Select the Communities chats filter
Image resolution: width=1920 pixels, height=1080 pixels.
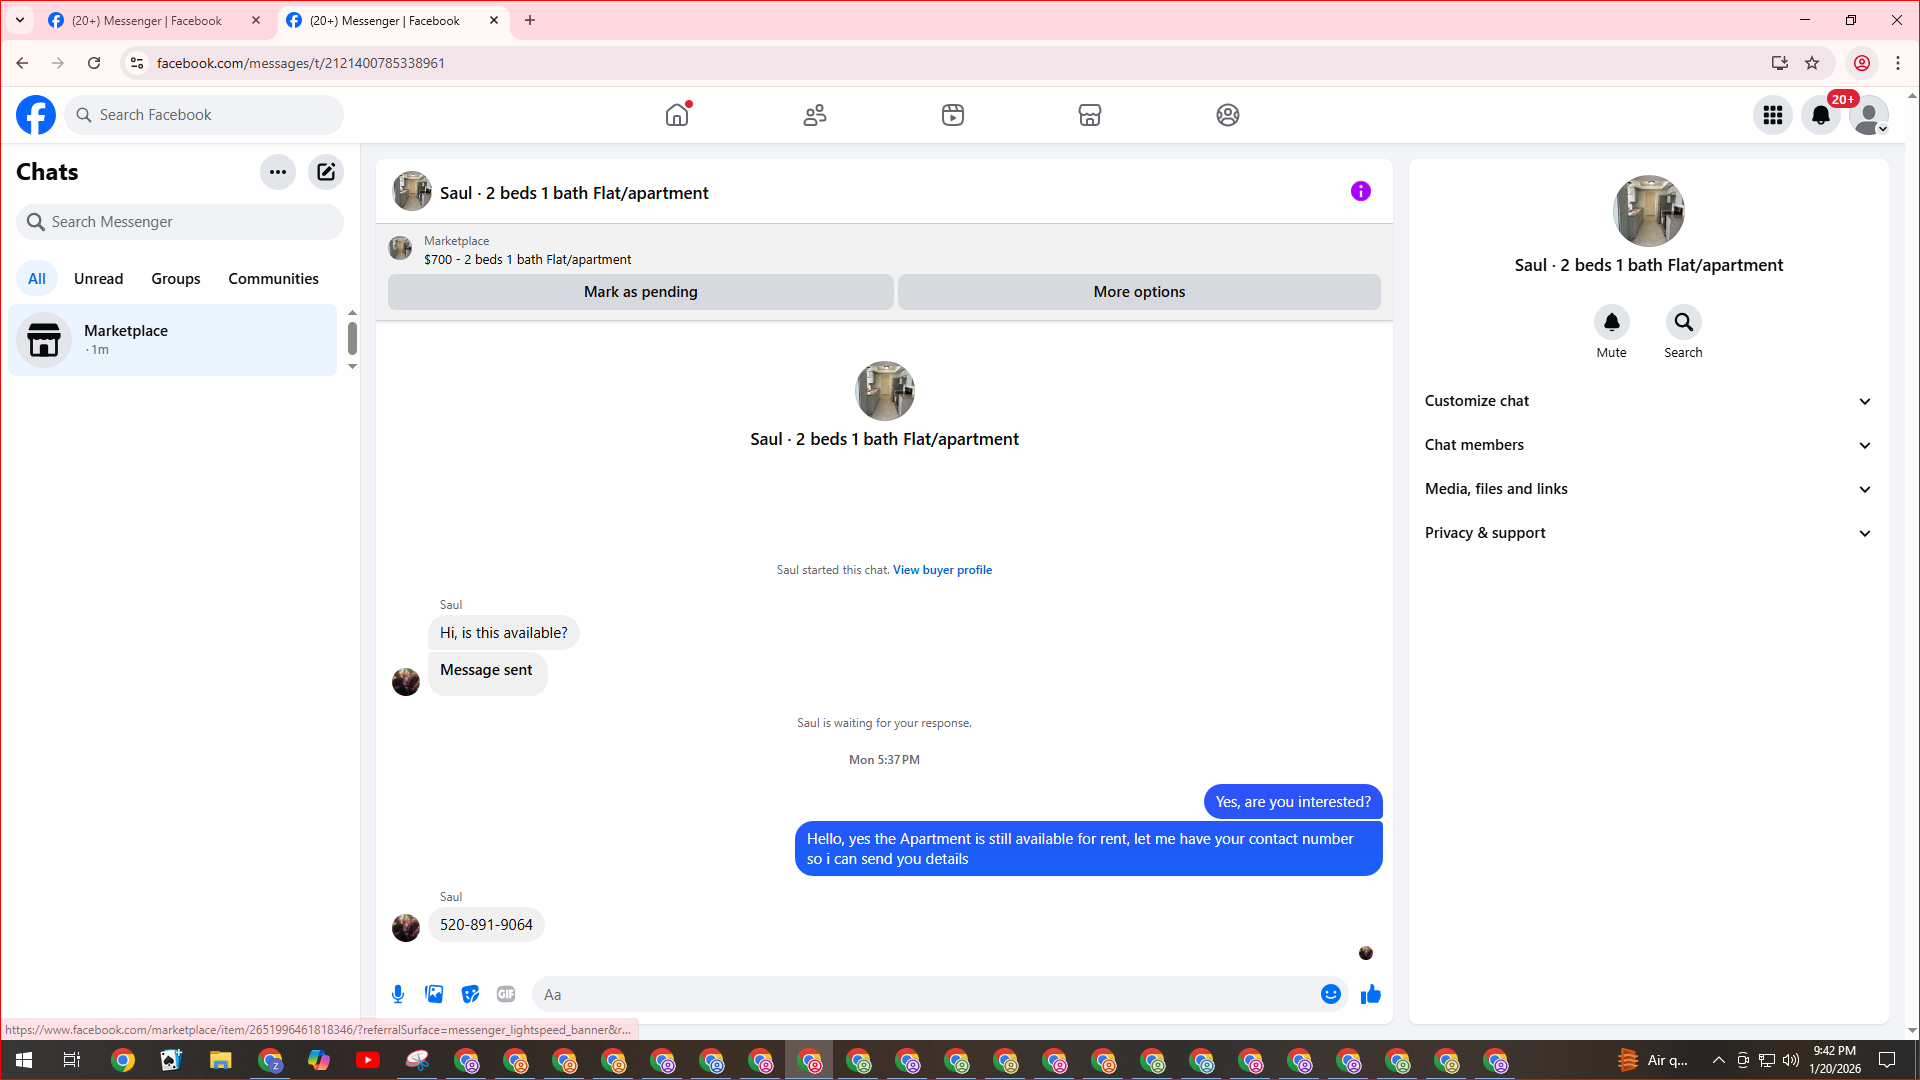[x=273, y=279]
